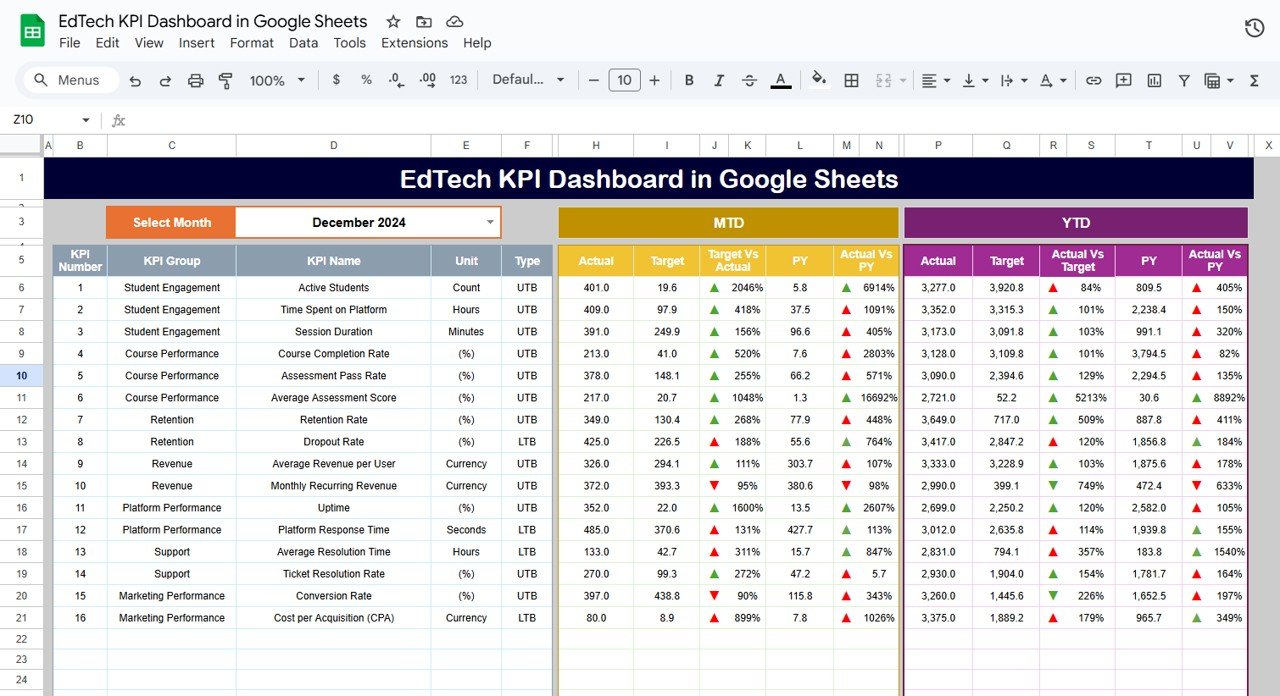The height and width of the screenshot is (696, 1280).
Task: Click the move to folder icon
Action: coord(424,21)
